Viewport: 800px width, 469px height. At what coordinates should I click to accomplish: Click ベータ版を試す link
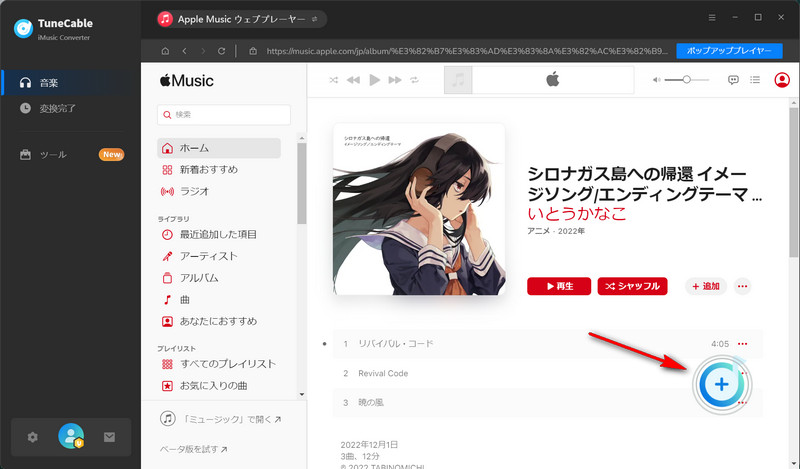(193, 449)
